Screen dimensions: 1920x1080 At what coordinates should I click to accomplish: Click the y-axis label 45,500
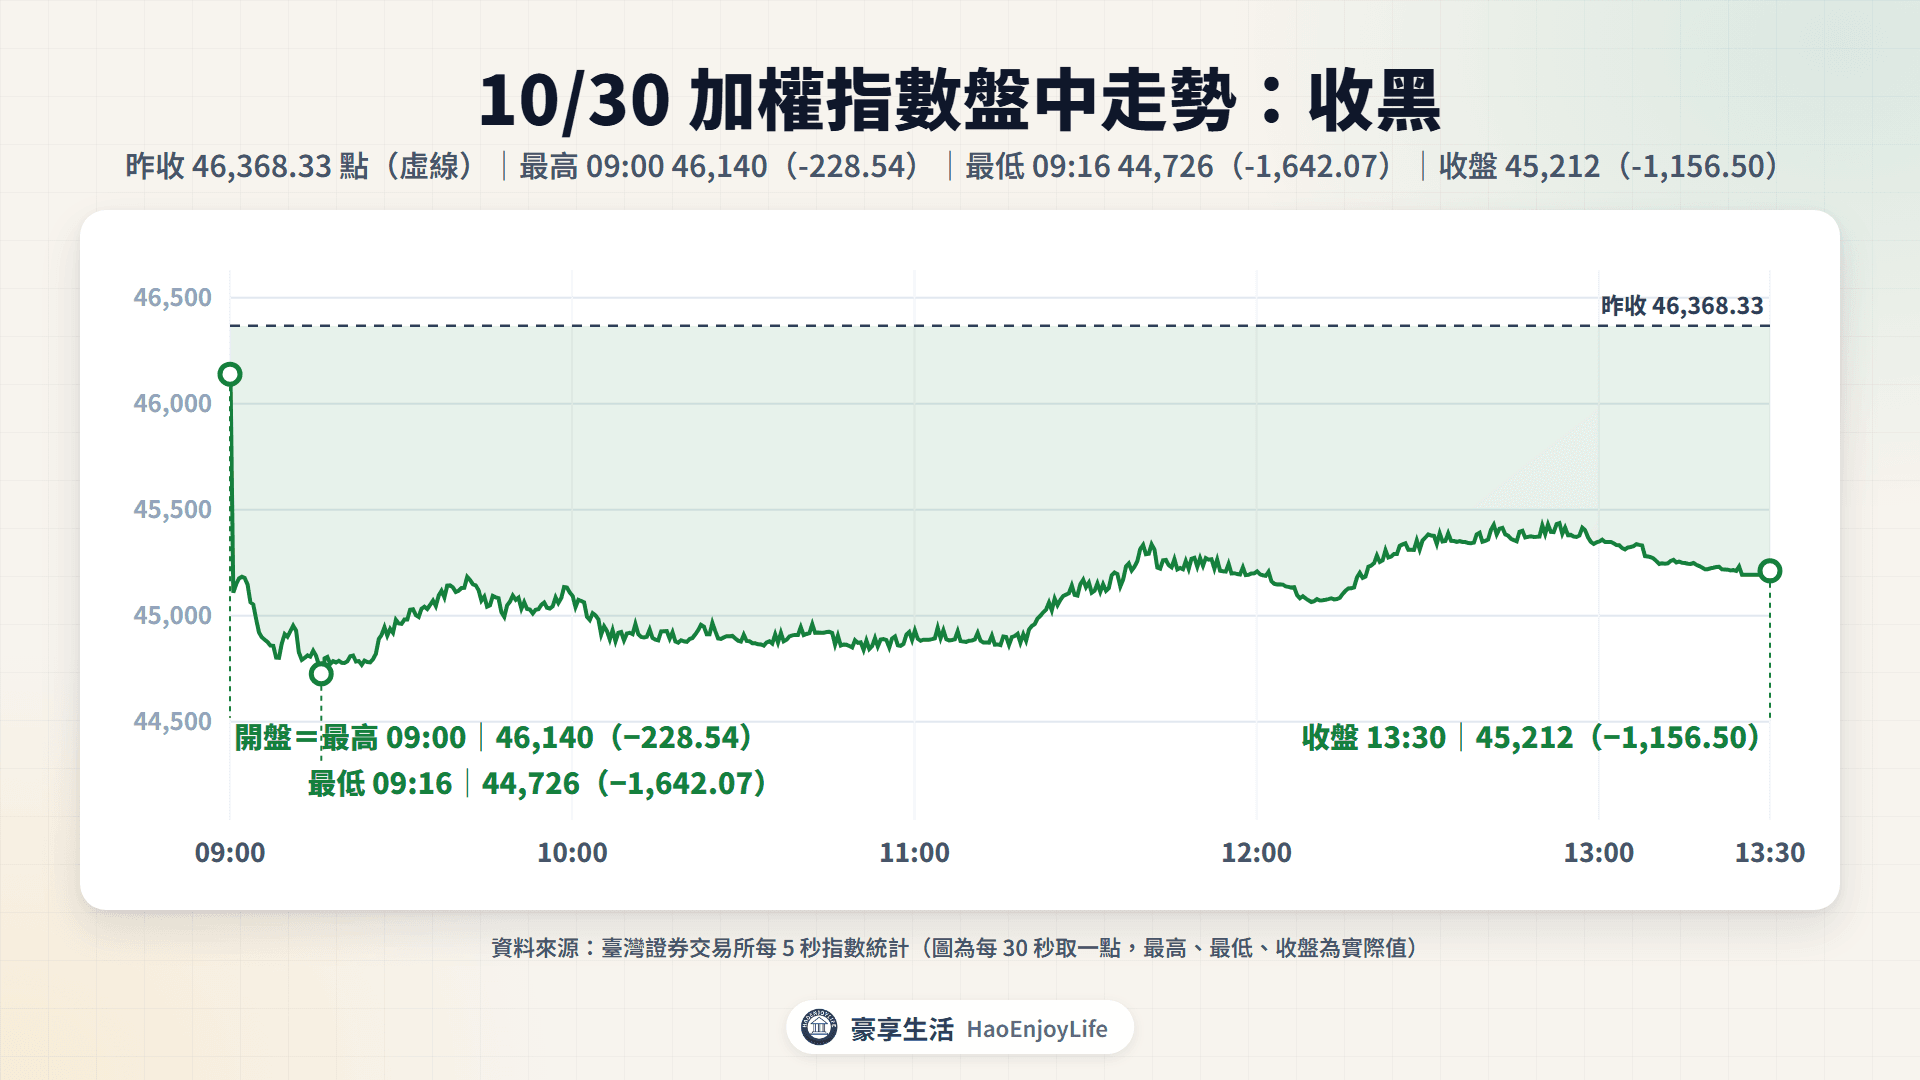tap(173, 510)
